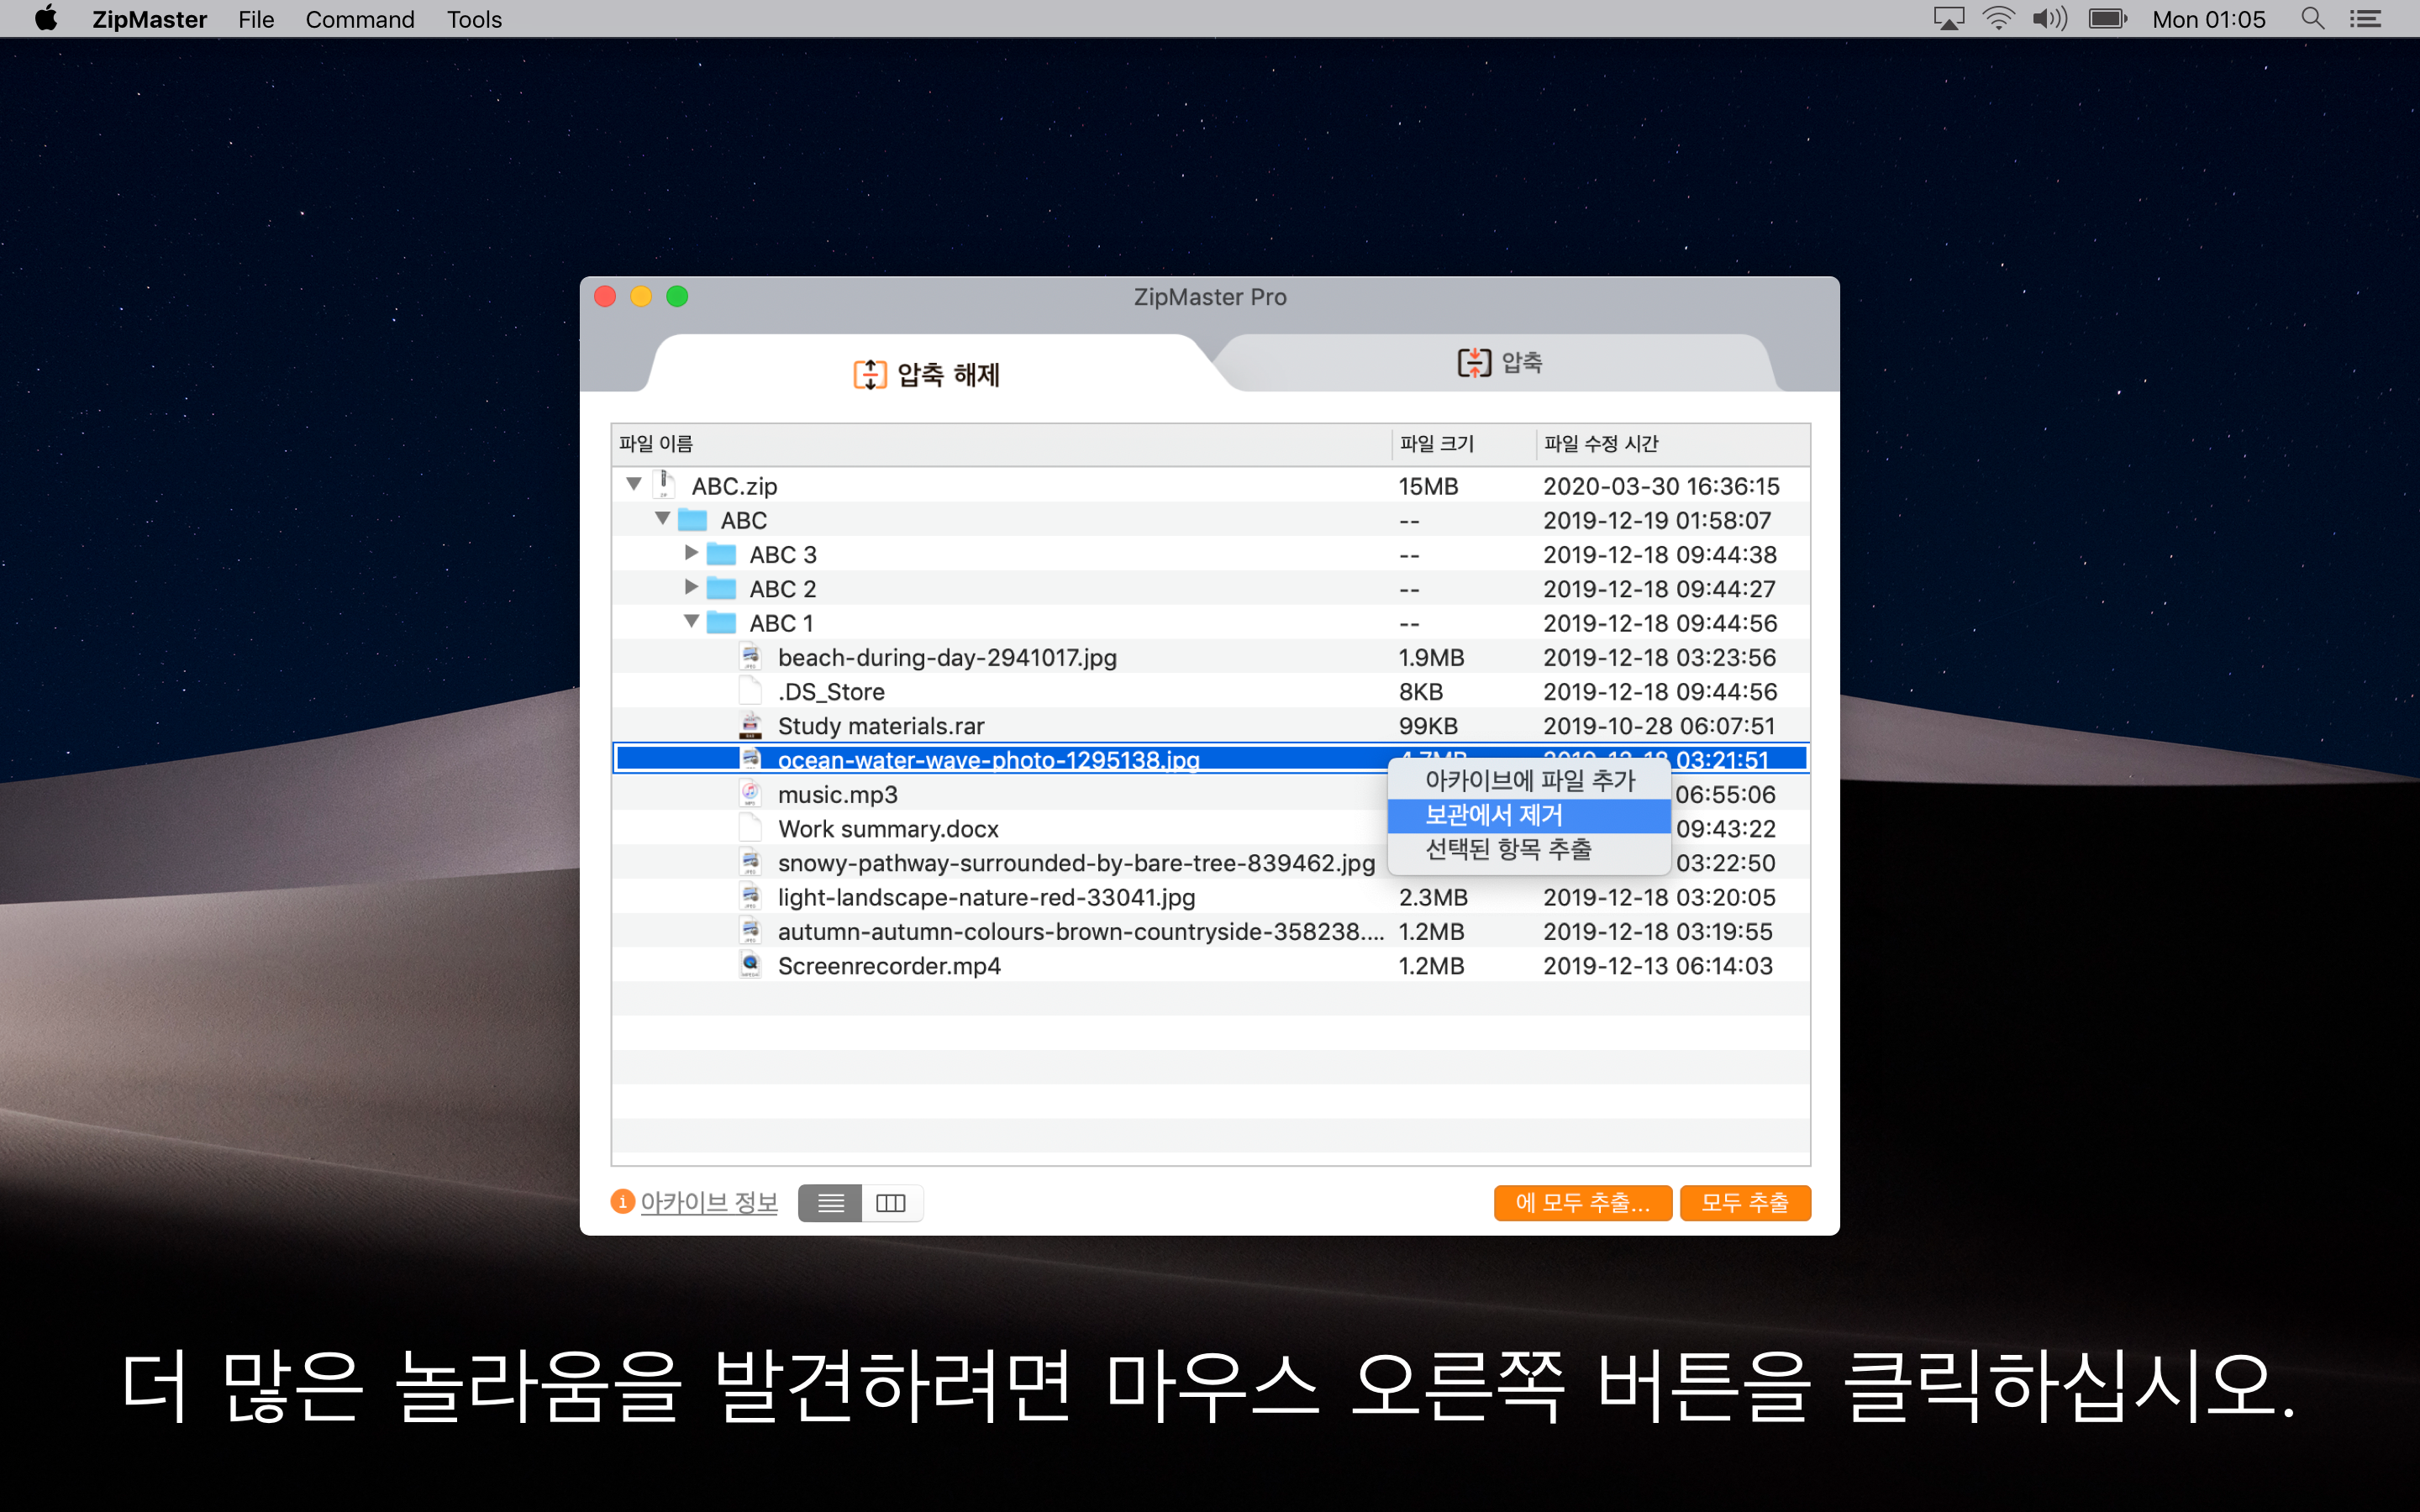Collapse the ABC 1 folder
Viewport: 2420px width, 1512px height.
pos(691,622)
